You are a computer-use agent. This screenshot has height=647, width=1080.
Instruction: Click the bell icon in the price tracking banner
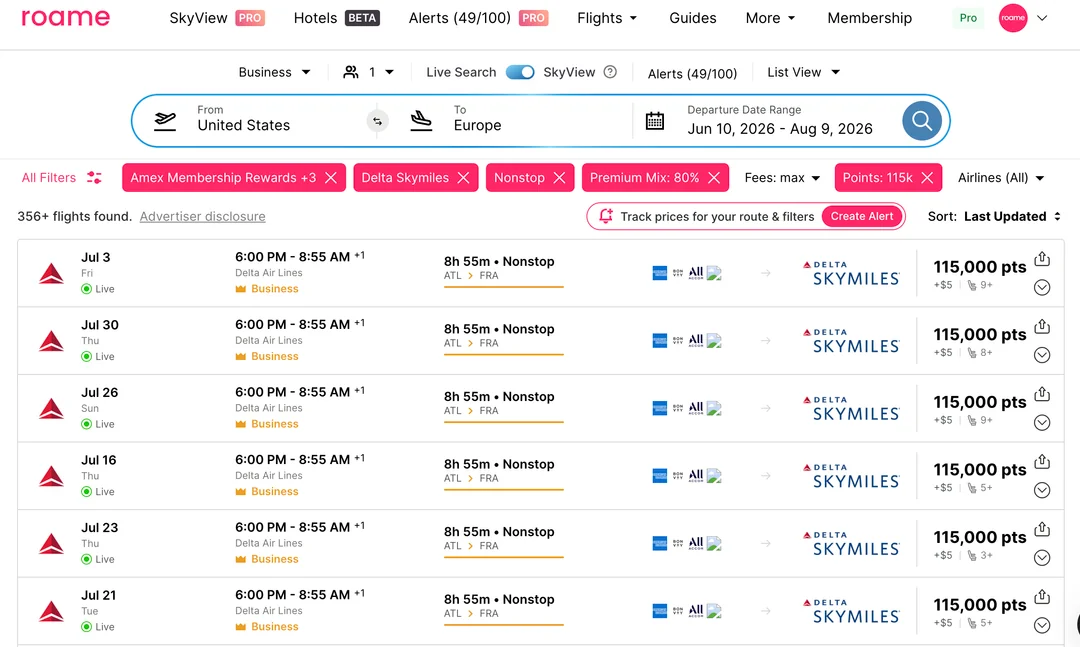(x=605, y=216)
